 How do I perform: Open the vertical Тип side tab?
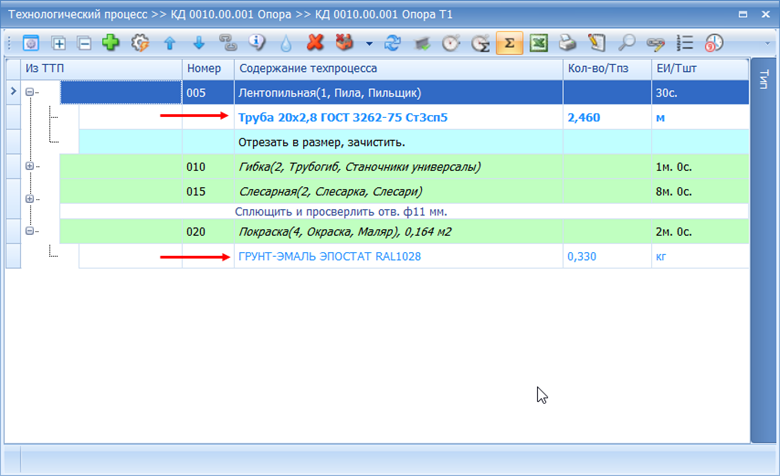[764, 80]
